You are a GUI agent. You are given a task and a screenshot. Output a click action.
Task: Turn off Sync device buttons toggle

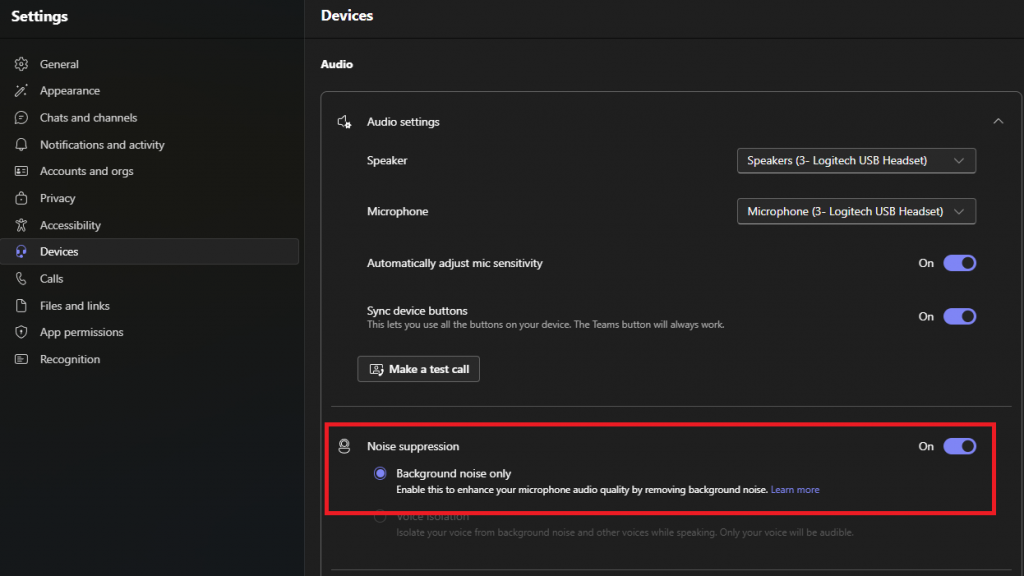click(x=959, y=316)
